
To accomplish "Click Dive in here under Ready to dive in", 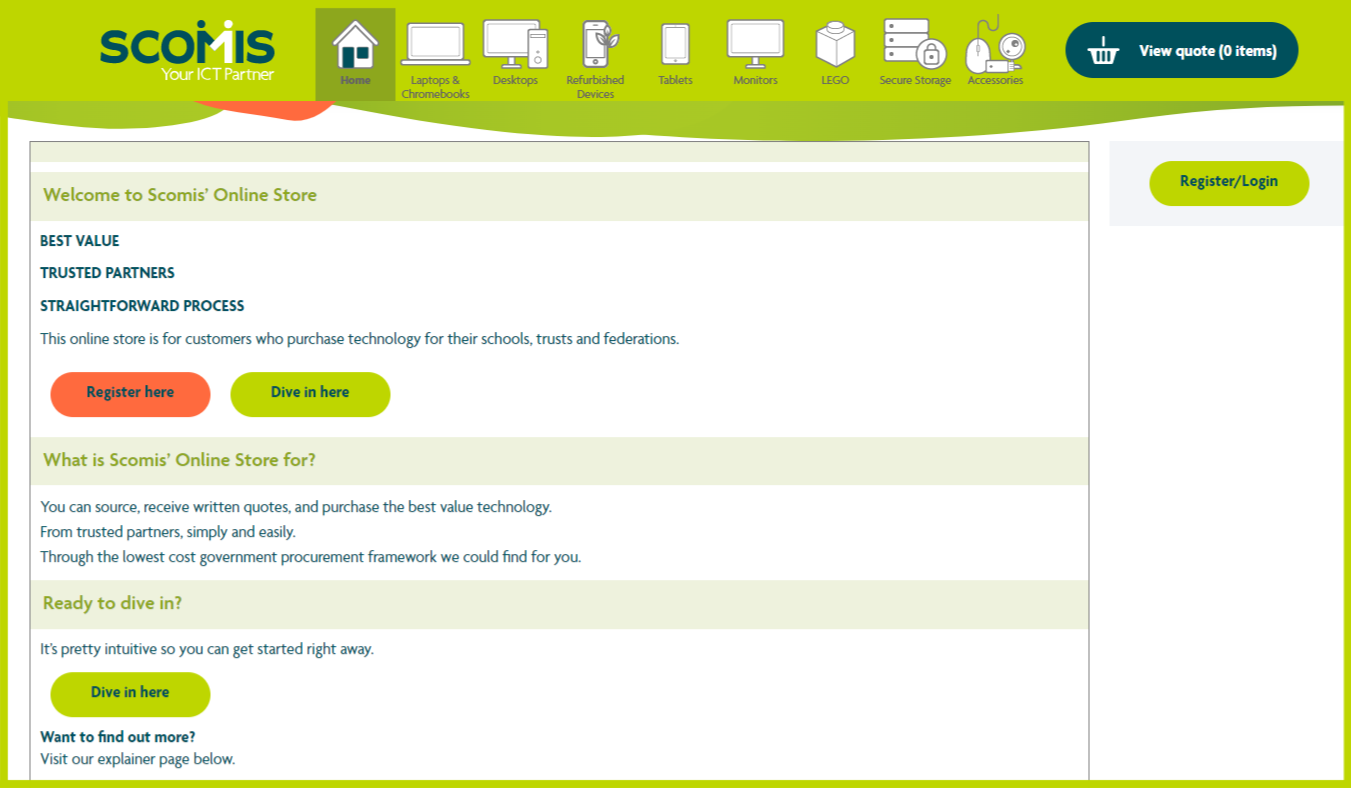I will (130, 693).
